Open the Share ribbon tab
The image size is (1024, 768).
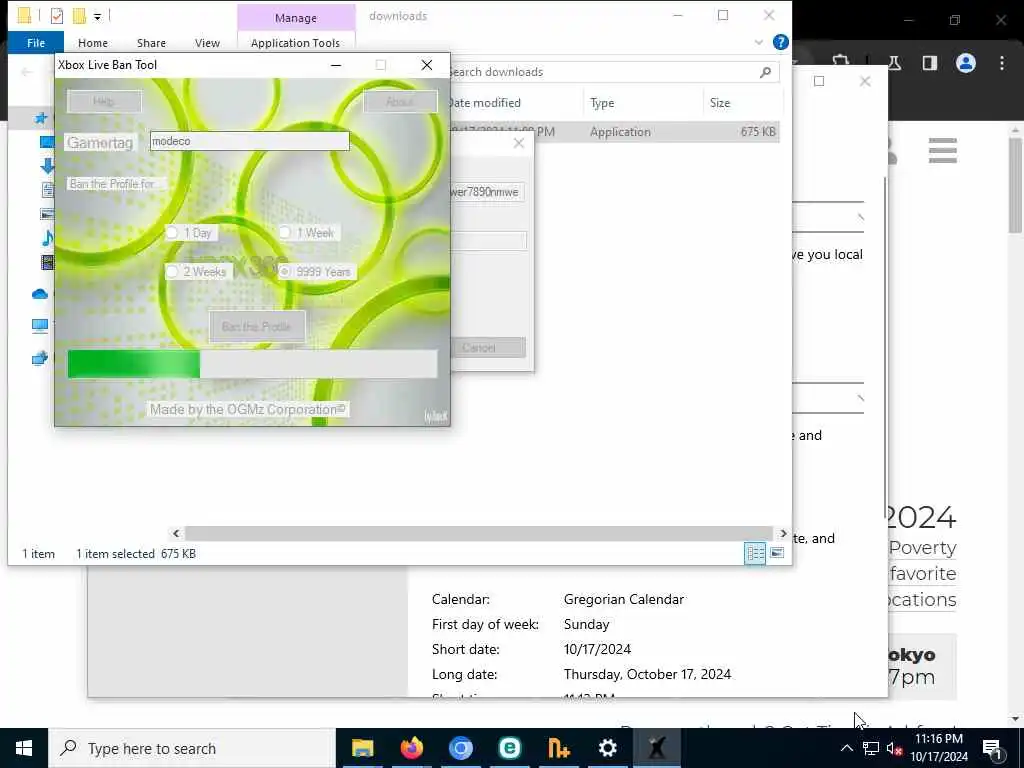point(151,43)
